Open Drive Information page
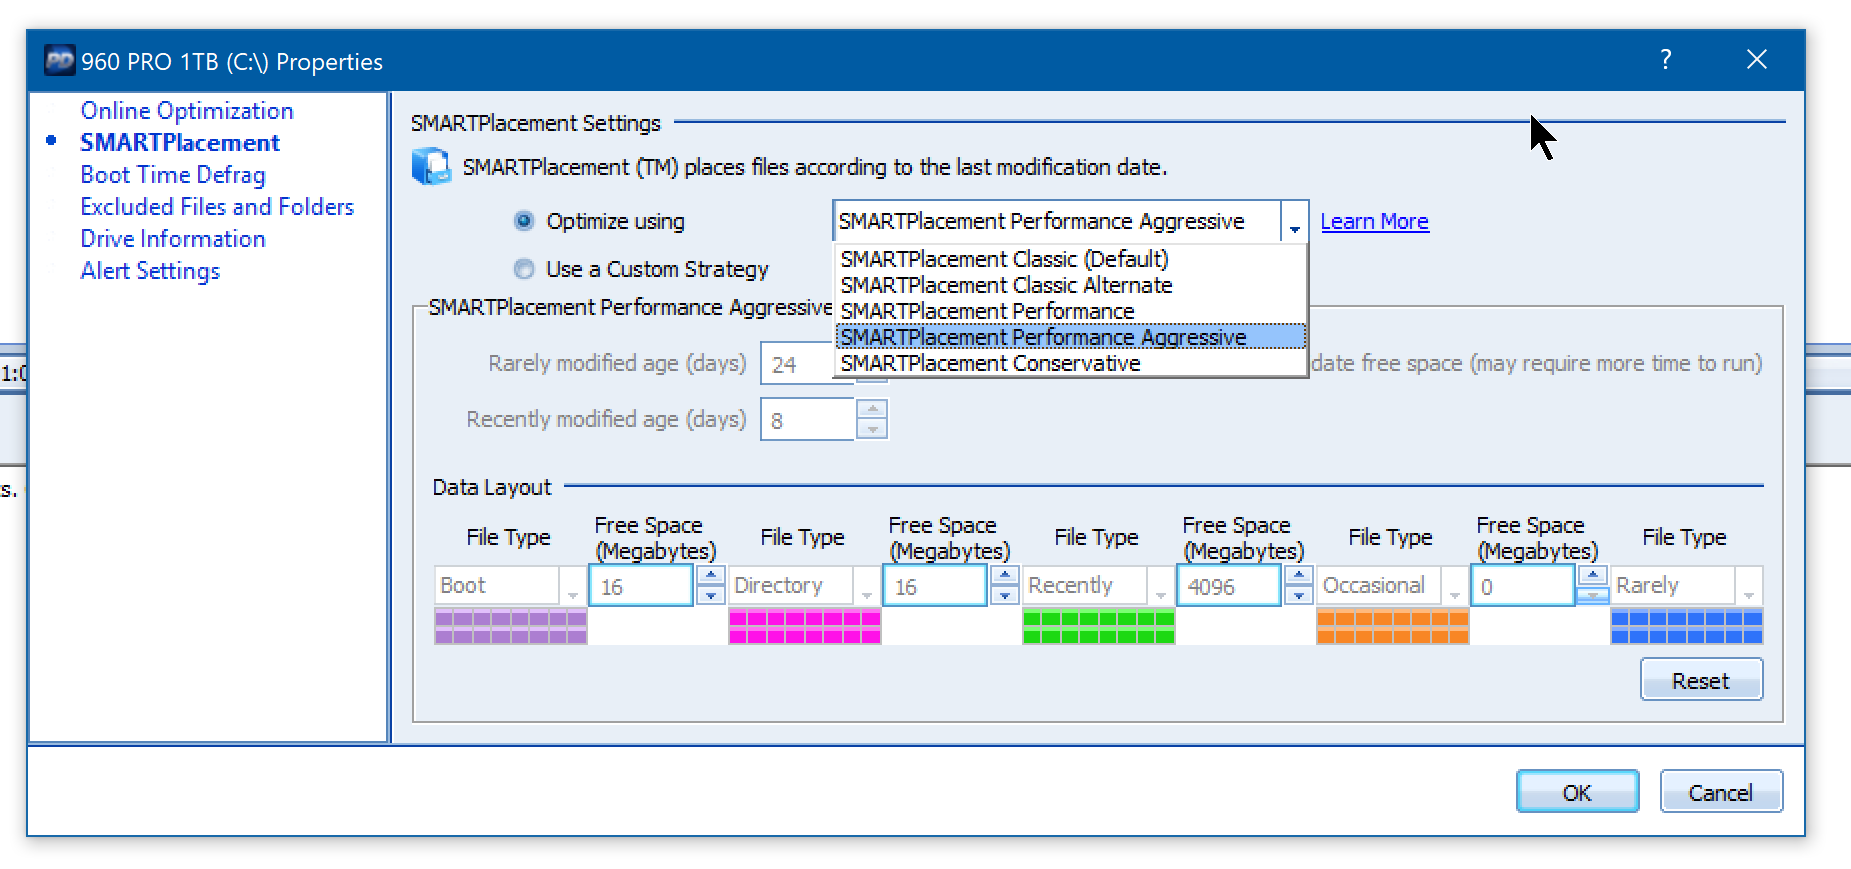The height and width of the screenshot is (869, 1851). point(173,239)
